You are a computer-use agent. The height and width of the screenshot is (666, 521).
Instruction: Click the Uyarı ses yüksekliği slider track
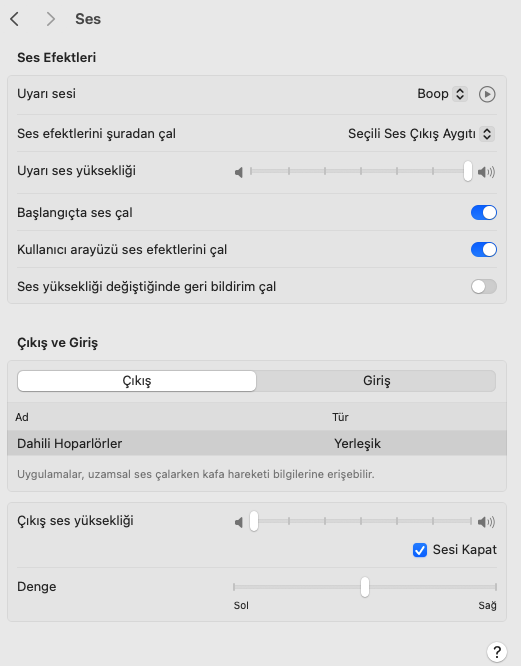click(361, 171)
